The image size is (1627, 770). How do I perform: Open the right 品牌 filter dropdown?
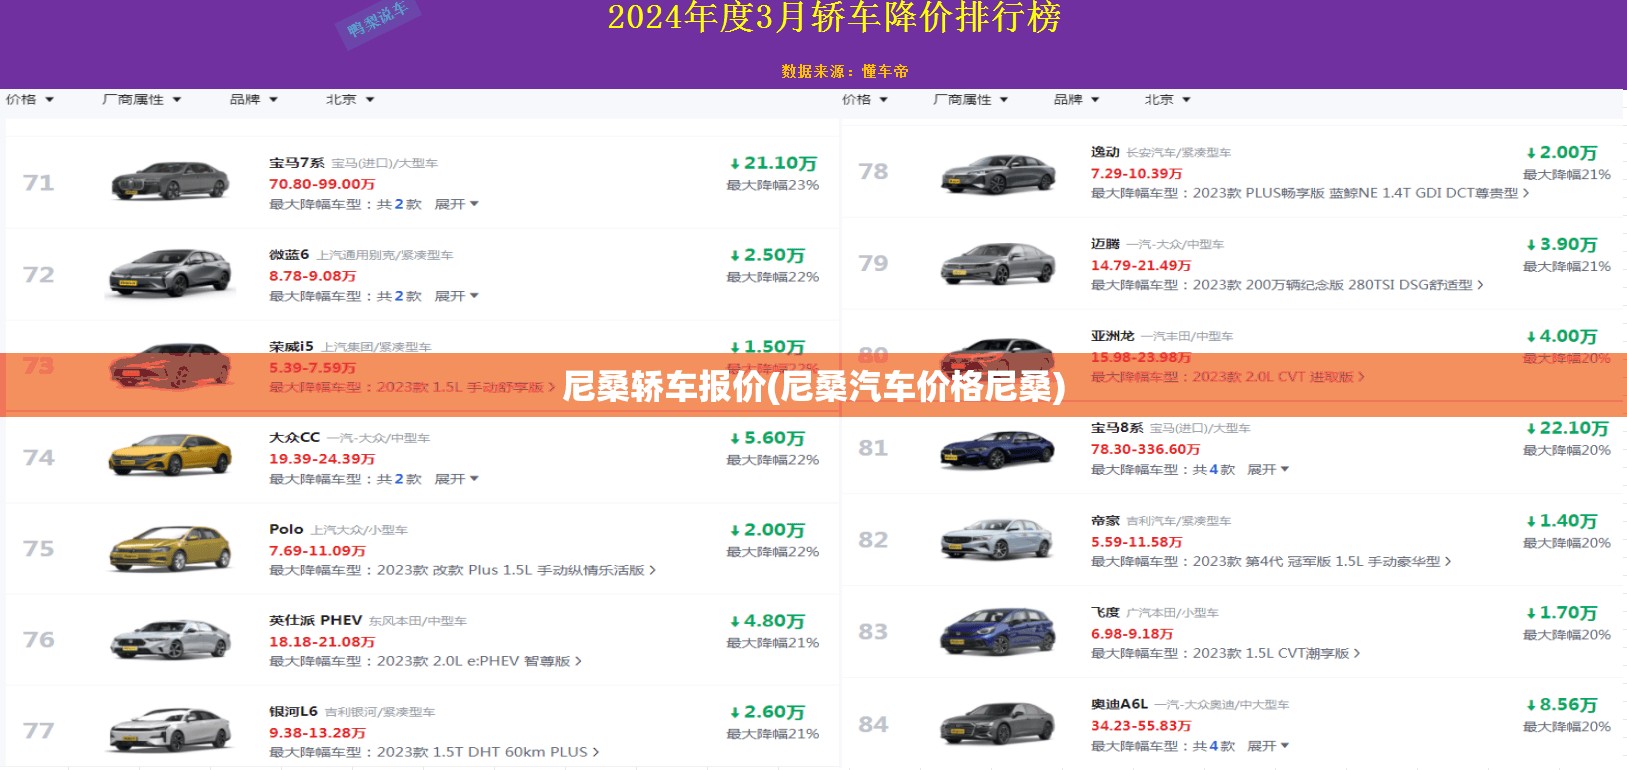click(1076, 100)
